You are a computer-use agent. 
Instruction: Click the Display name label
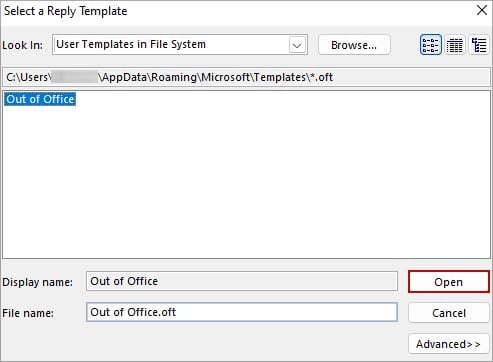37,282
